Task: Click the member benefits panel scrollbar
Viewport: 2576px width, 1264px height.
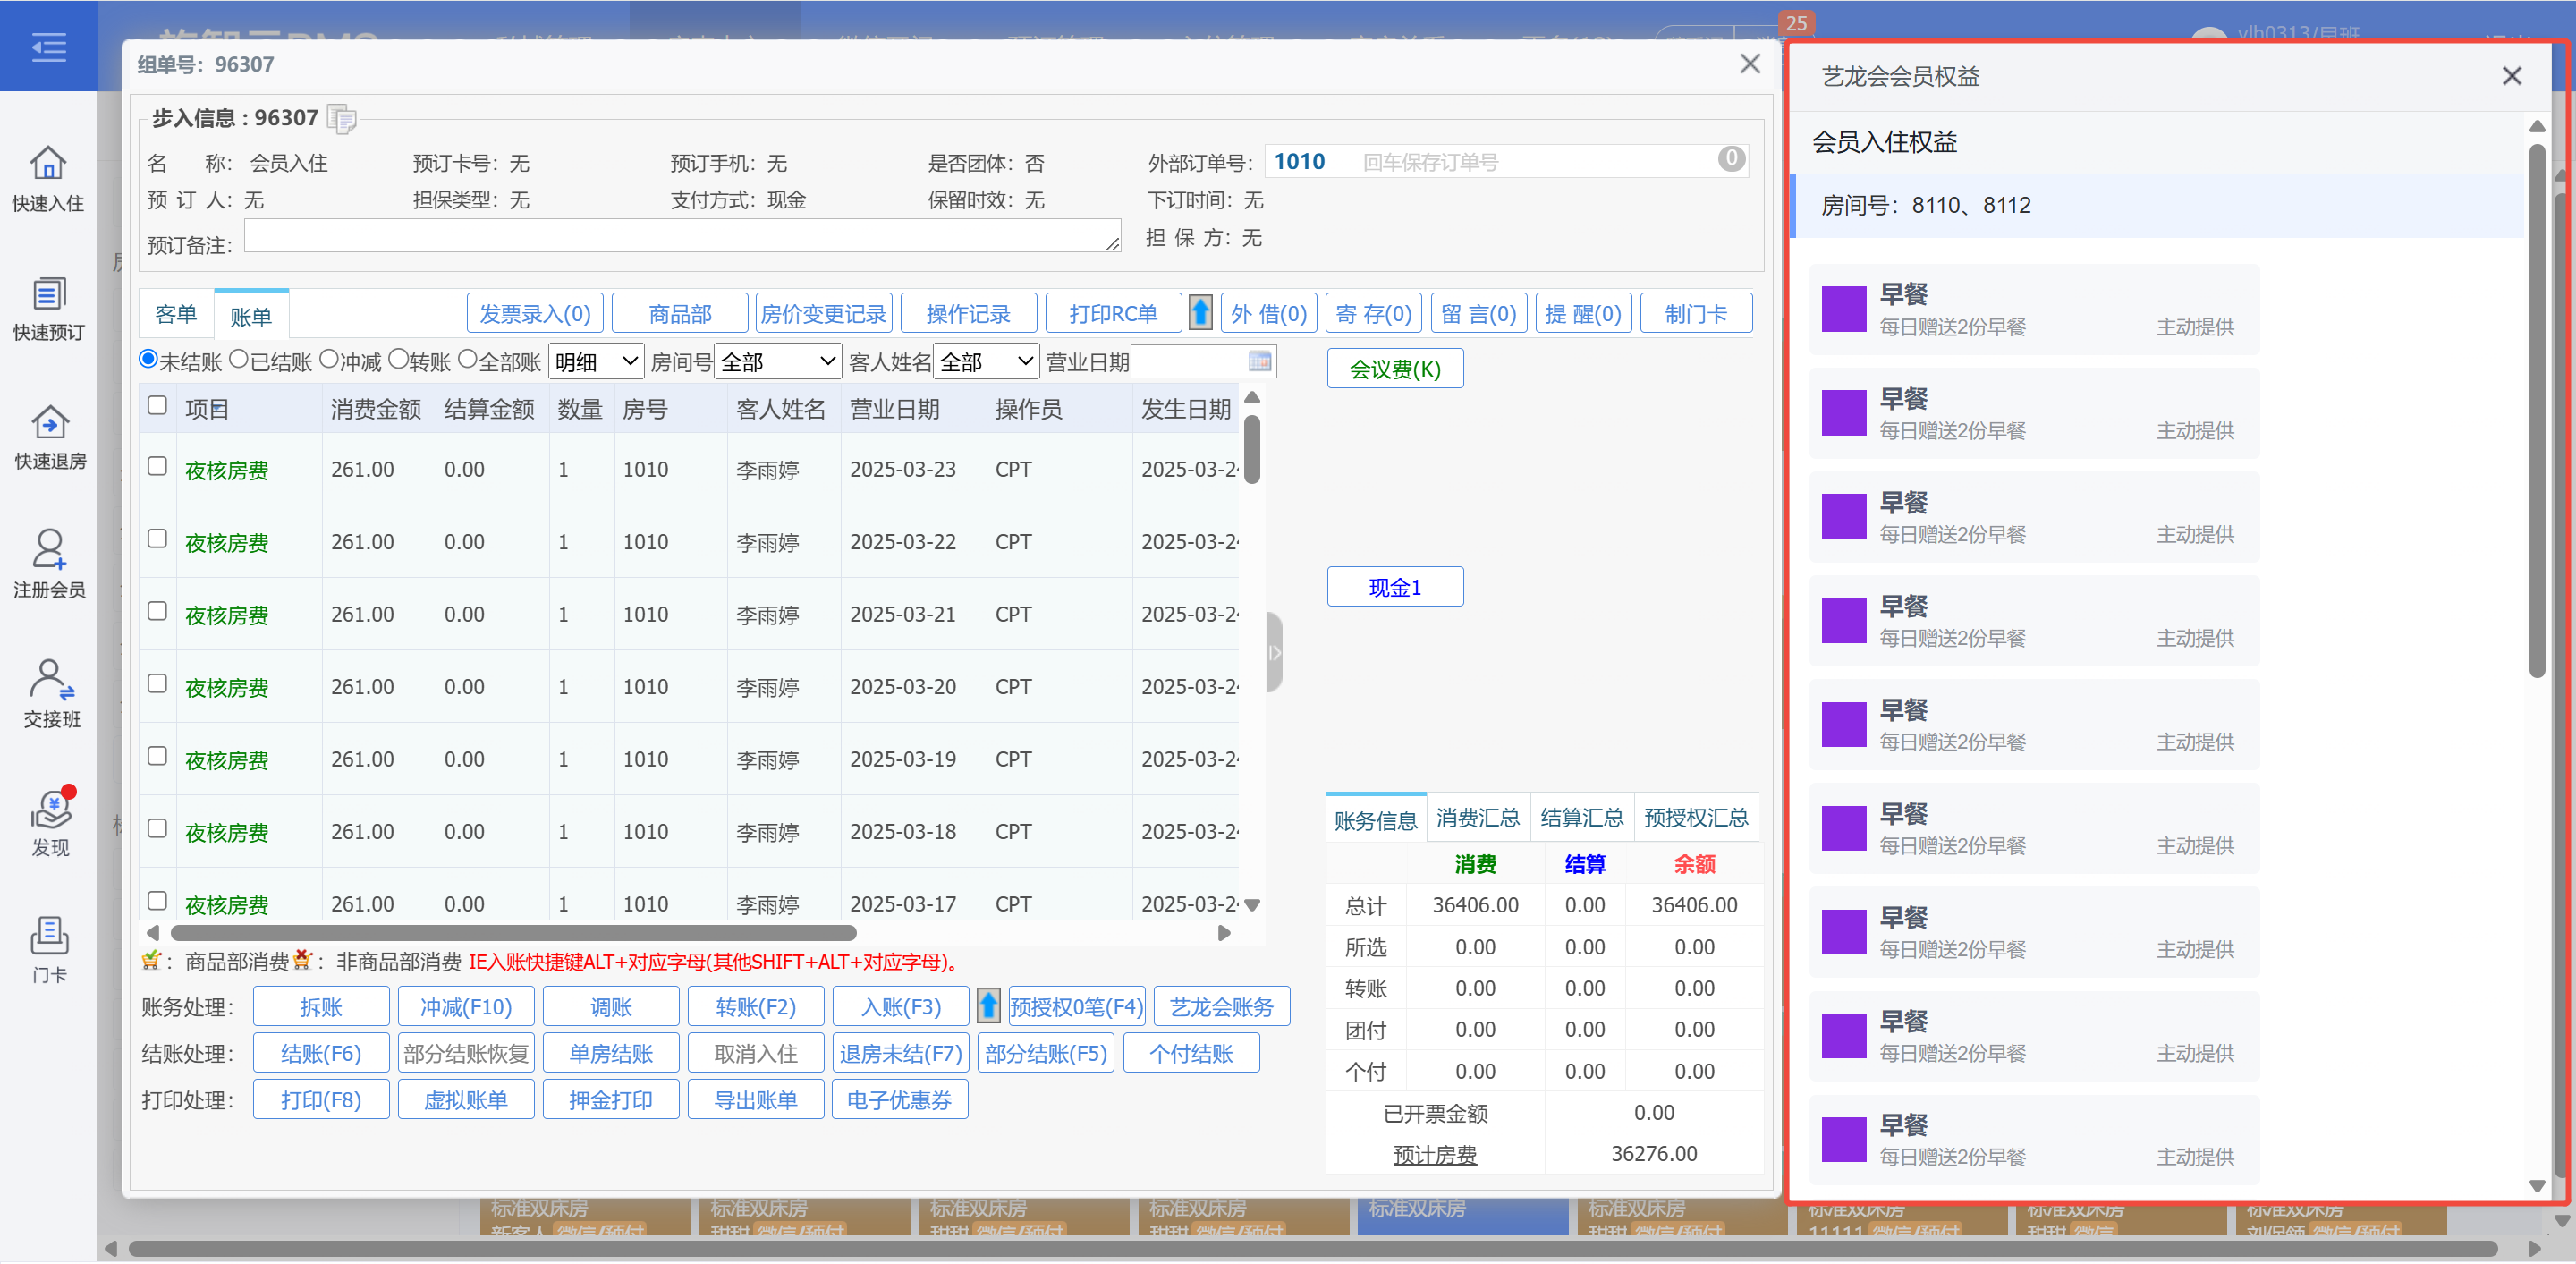Action: pyautogui.click(x=2535, y=410)
